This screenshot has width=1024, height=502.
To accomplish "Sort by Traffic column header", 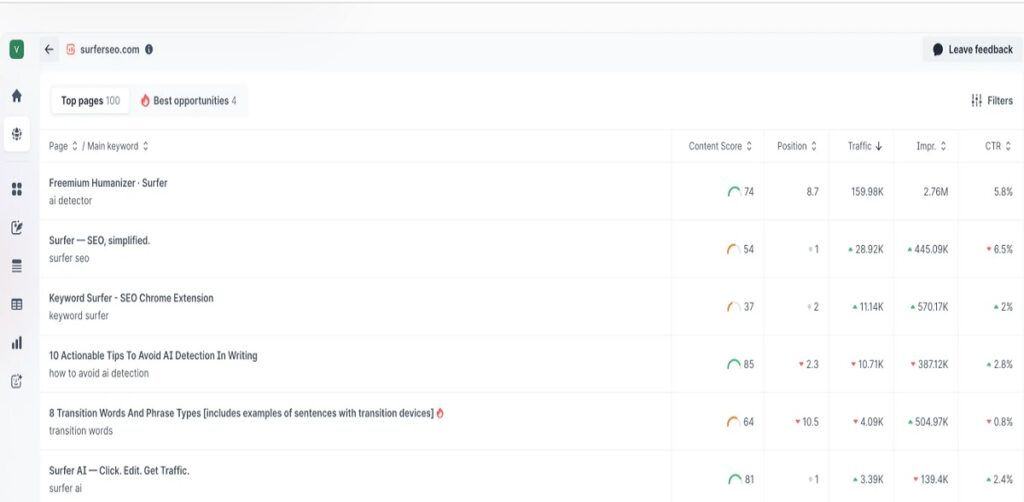I will 865,146.
